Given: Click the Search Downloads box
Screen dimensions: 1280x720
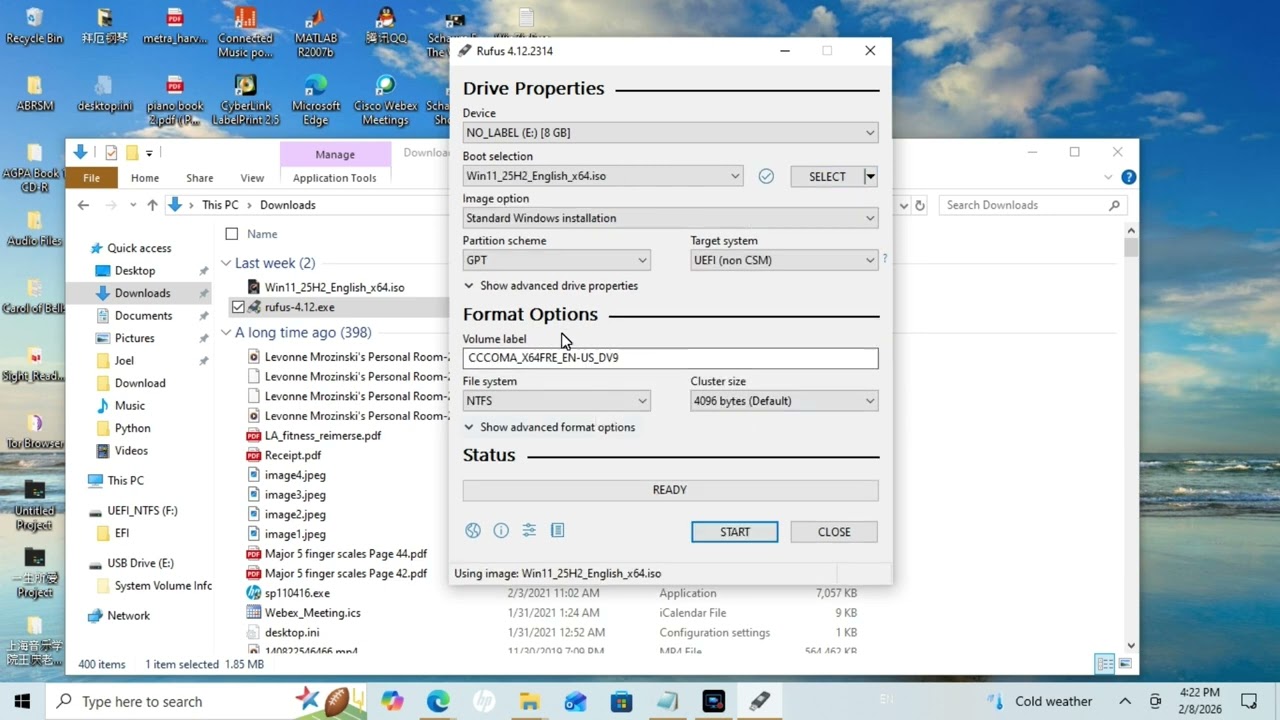Looking at the screenshot, I should [x=1033, y=205].
